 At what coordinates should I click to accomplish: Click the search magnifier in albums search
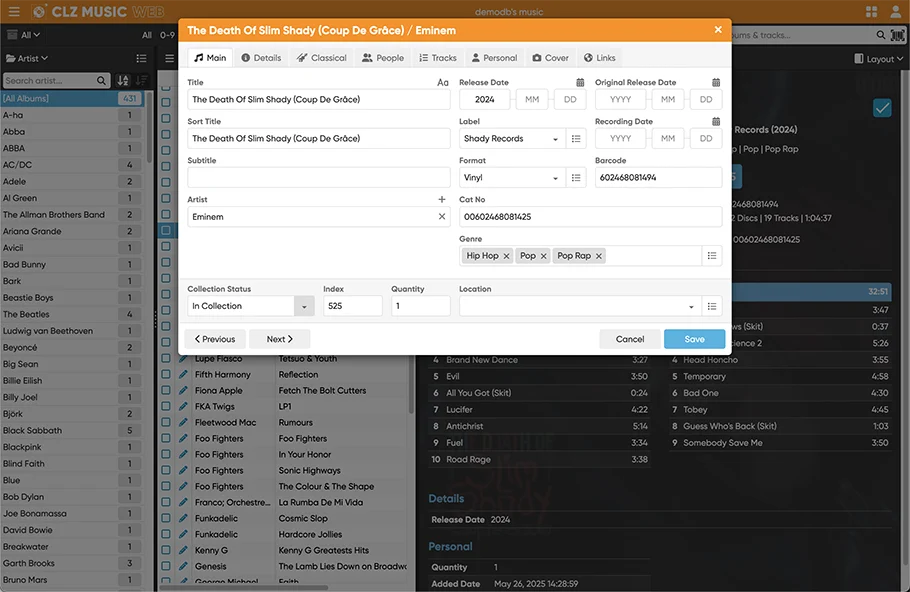tap(880, 35)
